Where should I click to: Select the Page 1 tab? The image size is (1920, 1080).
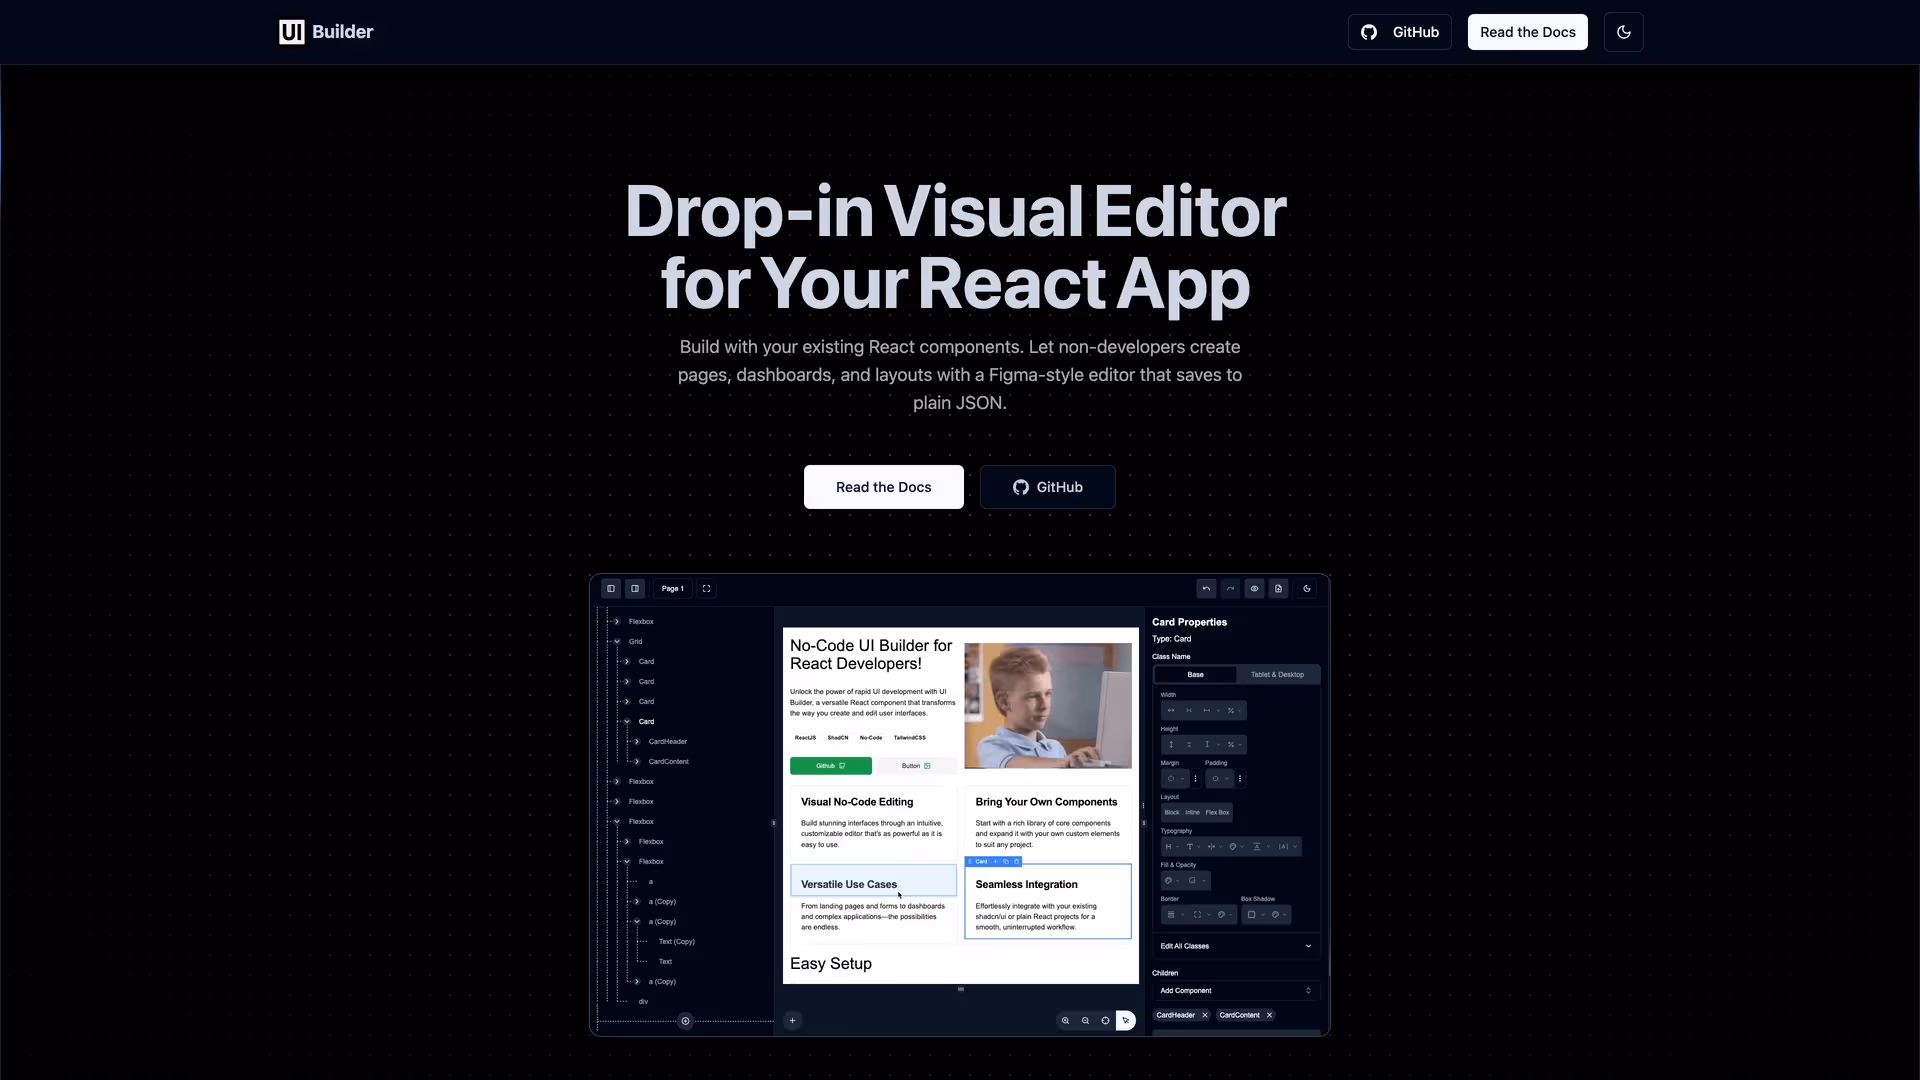tap(673, 589)
